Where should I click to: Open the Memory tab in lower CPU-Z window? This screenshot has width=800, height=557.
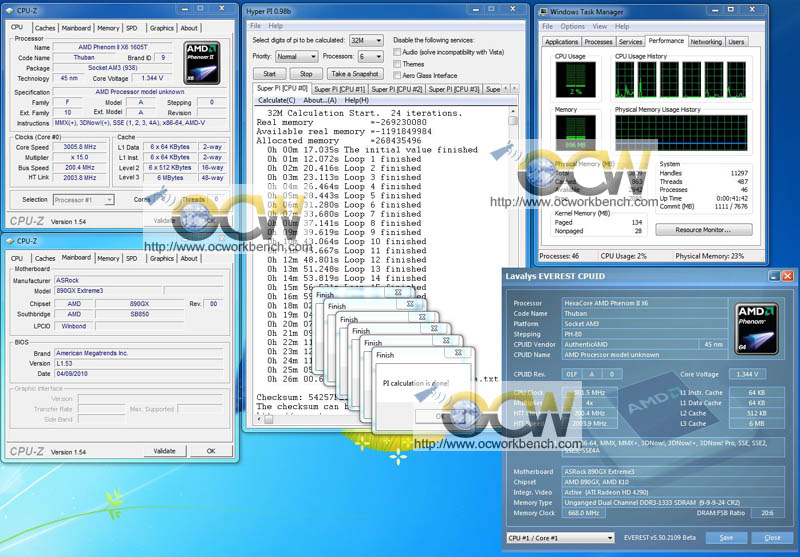point(108,259)
